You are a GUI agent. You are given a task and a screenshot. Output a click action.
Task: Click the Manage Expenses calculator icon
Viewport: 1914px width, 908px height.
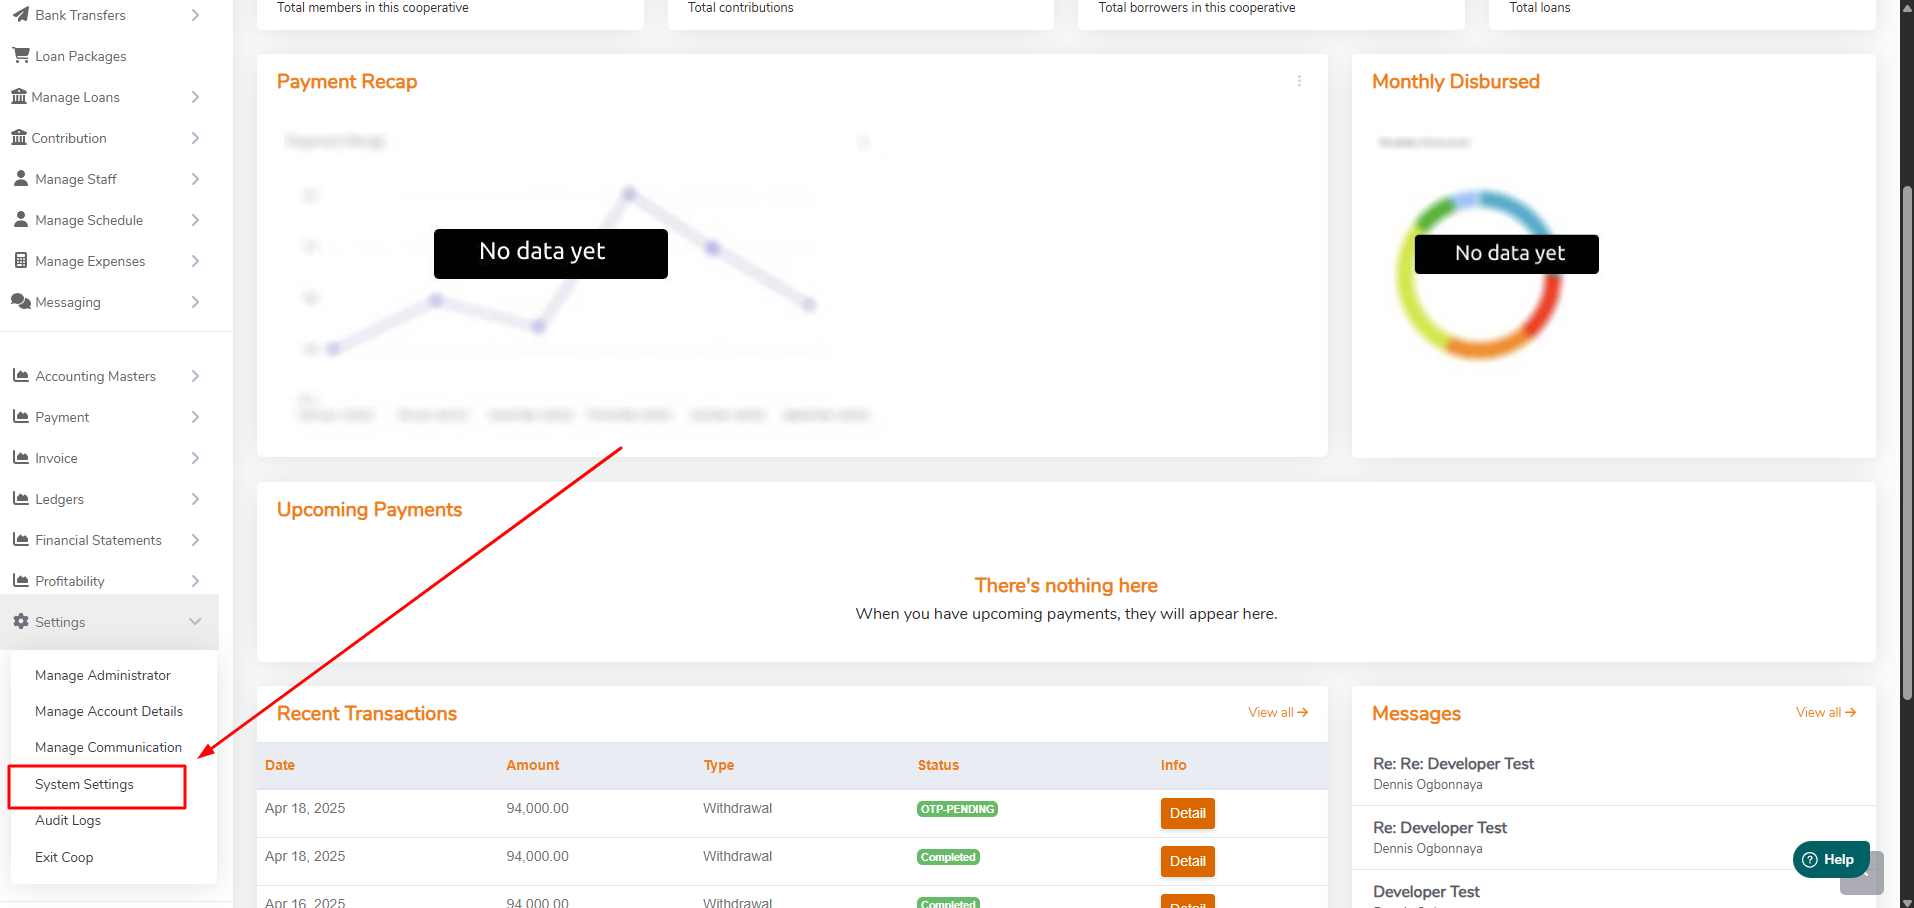click(x=21, y=261)
